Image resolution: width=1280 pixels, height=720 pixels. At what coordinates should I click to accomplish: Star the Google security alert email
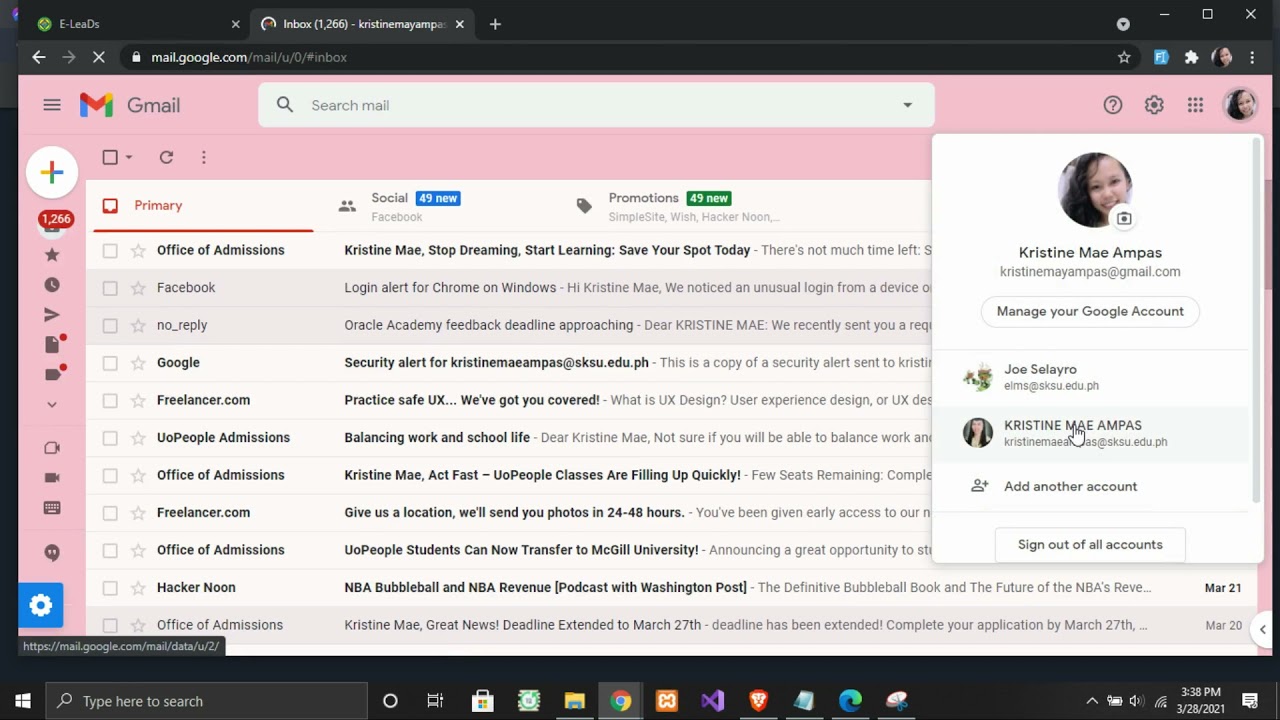[x=138, y=363]
